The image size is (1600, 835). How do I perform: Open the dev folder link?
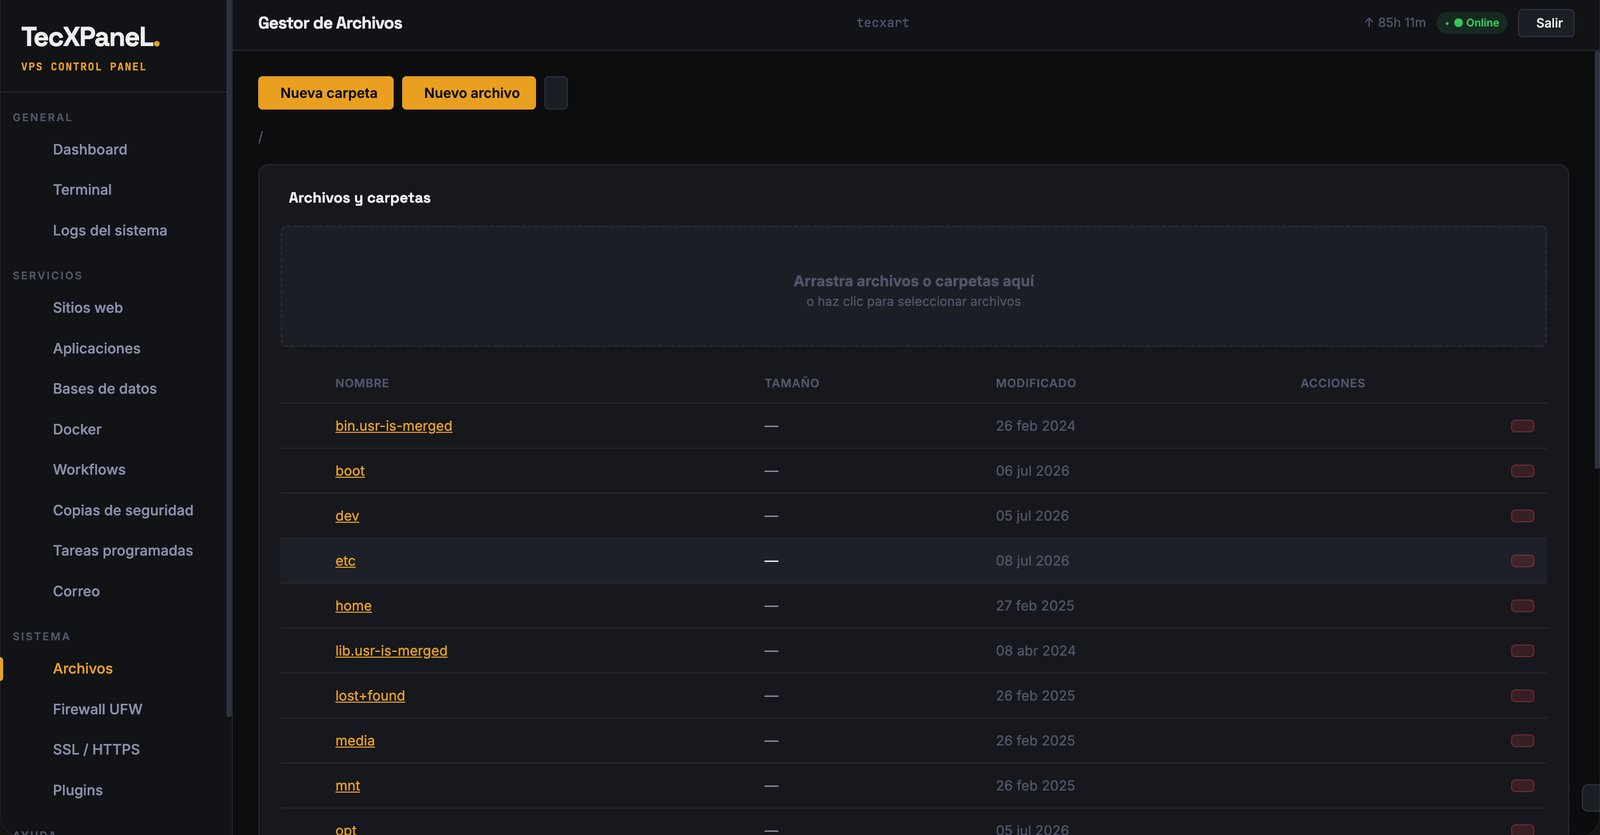pyautogui.click(x=347, y=516)
